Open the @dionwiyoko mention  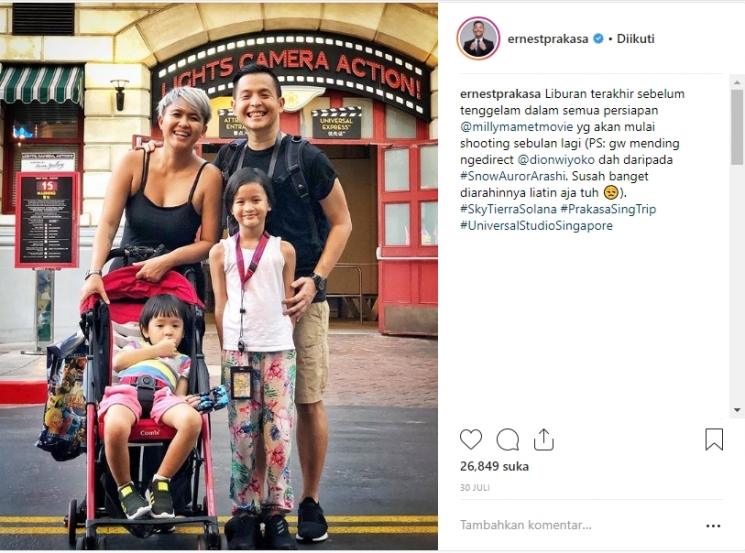click(x=556, y=160)
